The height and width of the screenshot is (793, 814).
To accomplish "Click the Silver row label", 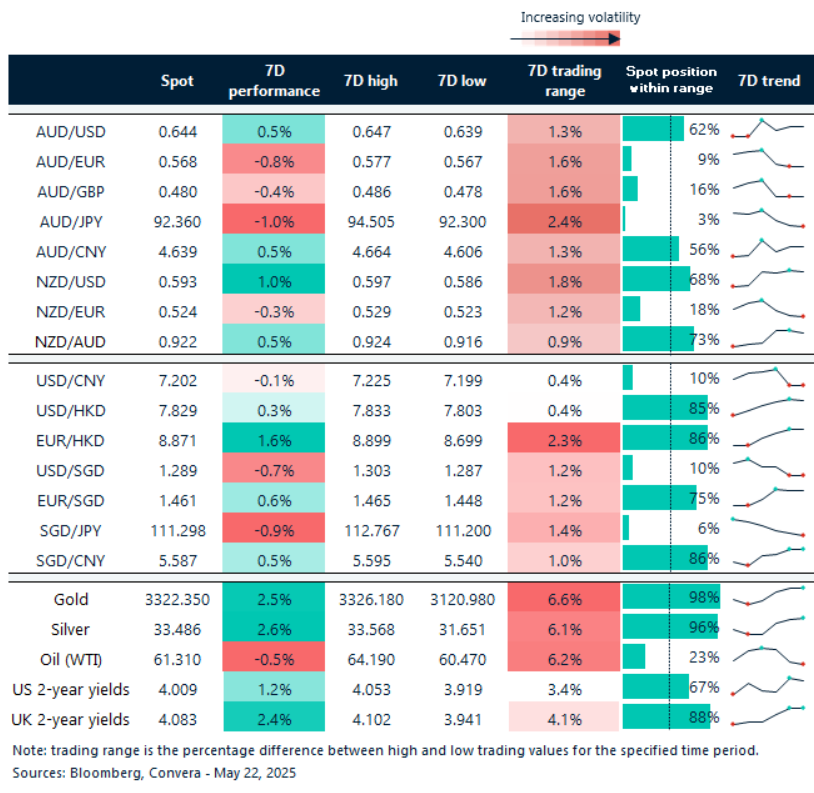I will pos(70,627).
